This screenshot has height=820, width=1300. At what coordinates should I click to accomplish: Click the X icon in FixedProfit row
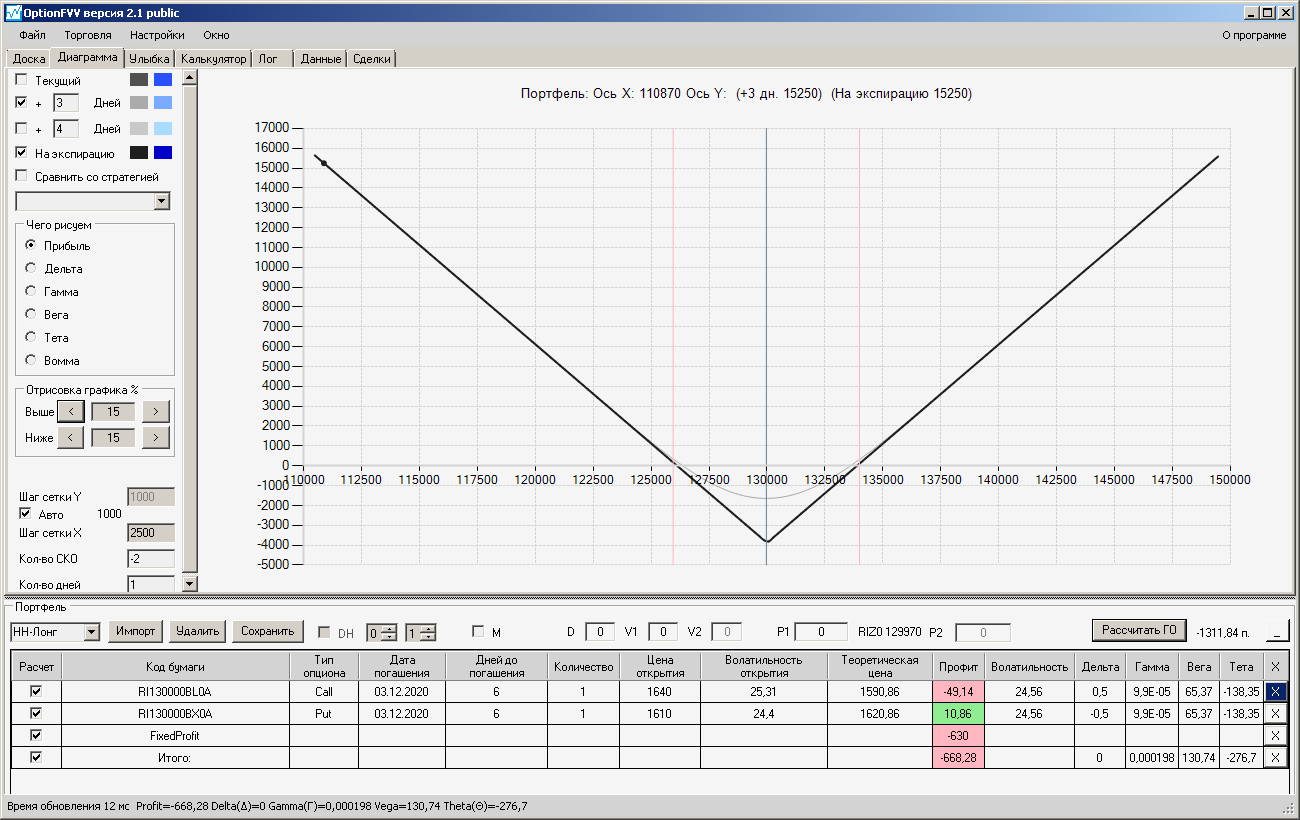[1275, 736]
